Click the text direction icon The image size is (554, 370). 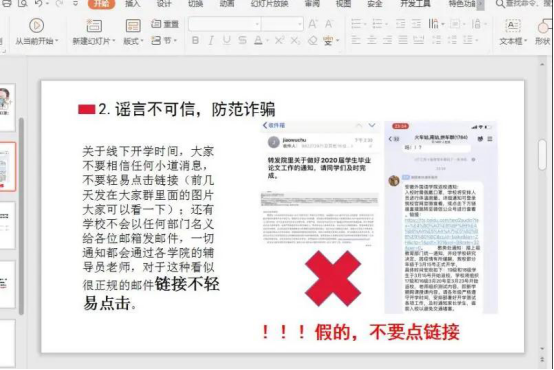click(x=434, y=24)
